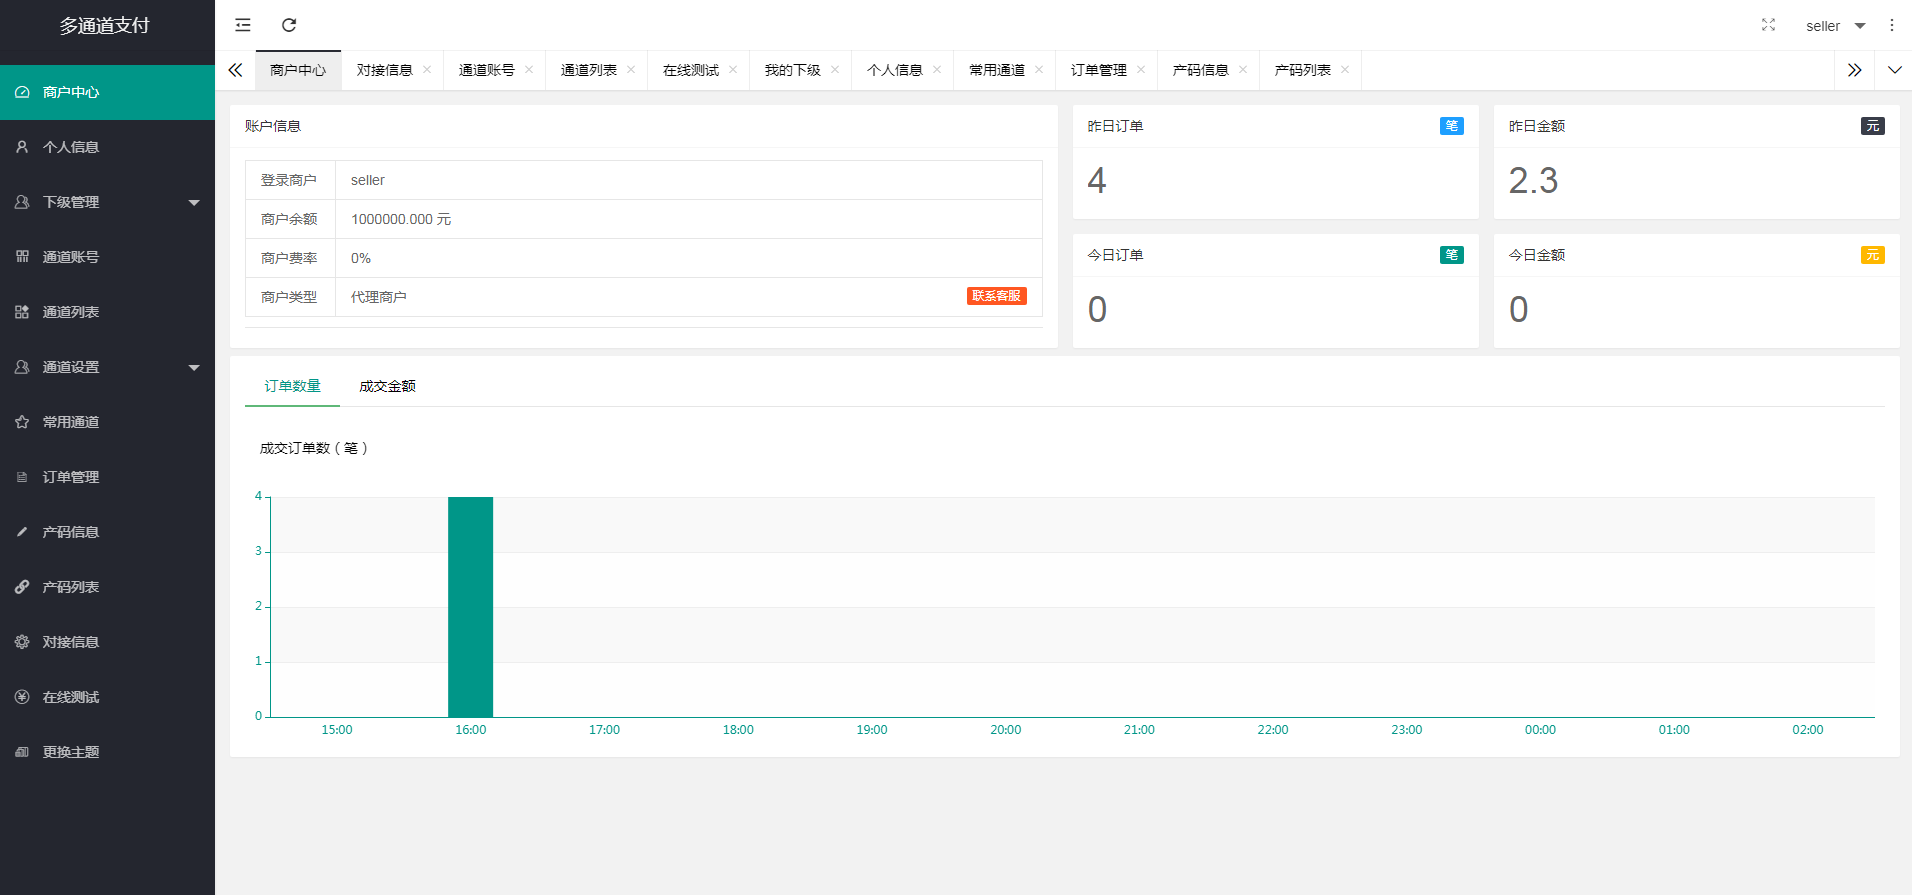
Task: Click the refresh icon in top bar
Action: 289,25
